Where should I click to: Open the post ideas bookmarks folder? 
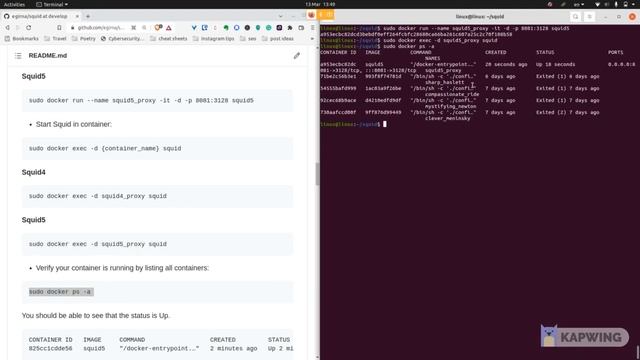[278, 38]
